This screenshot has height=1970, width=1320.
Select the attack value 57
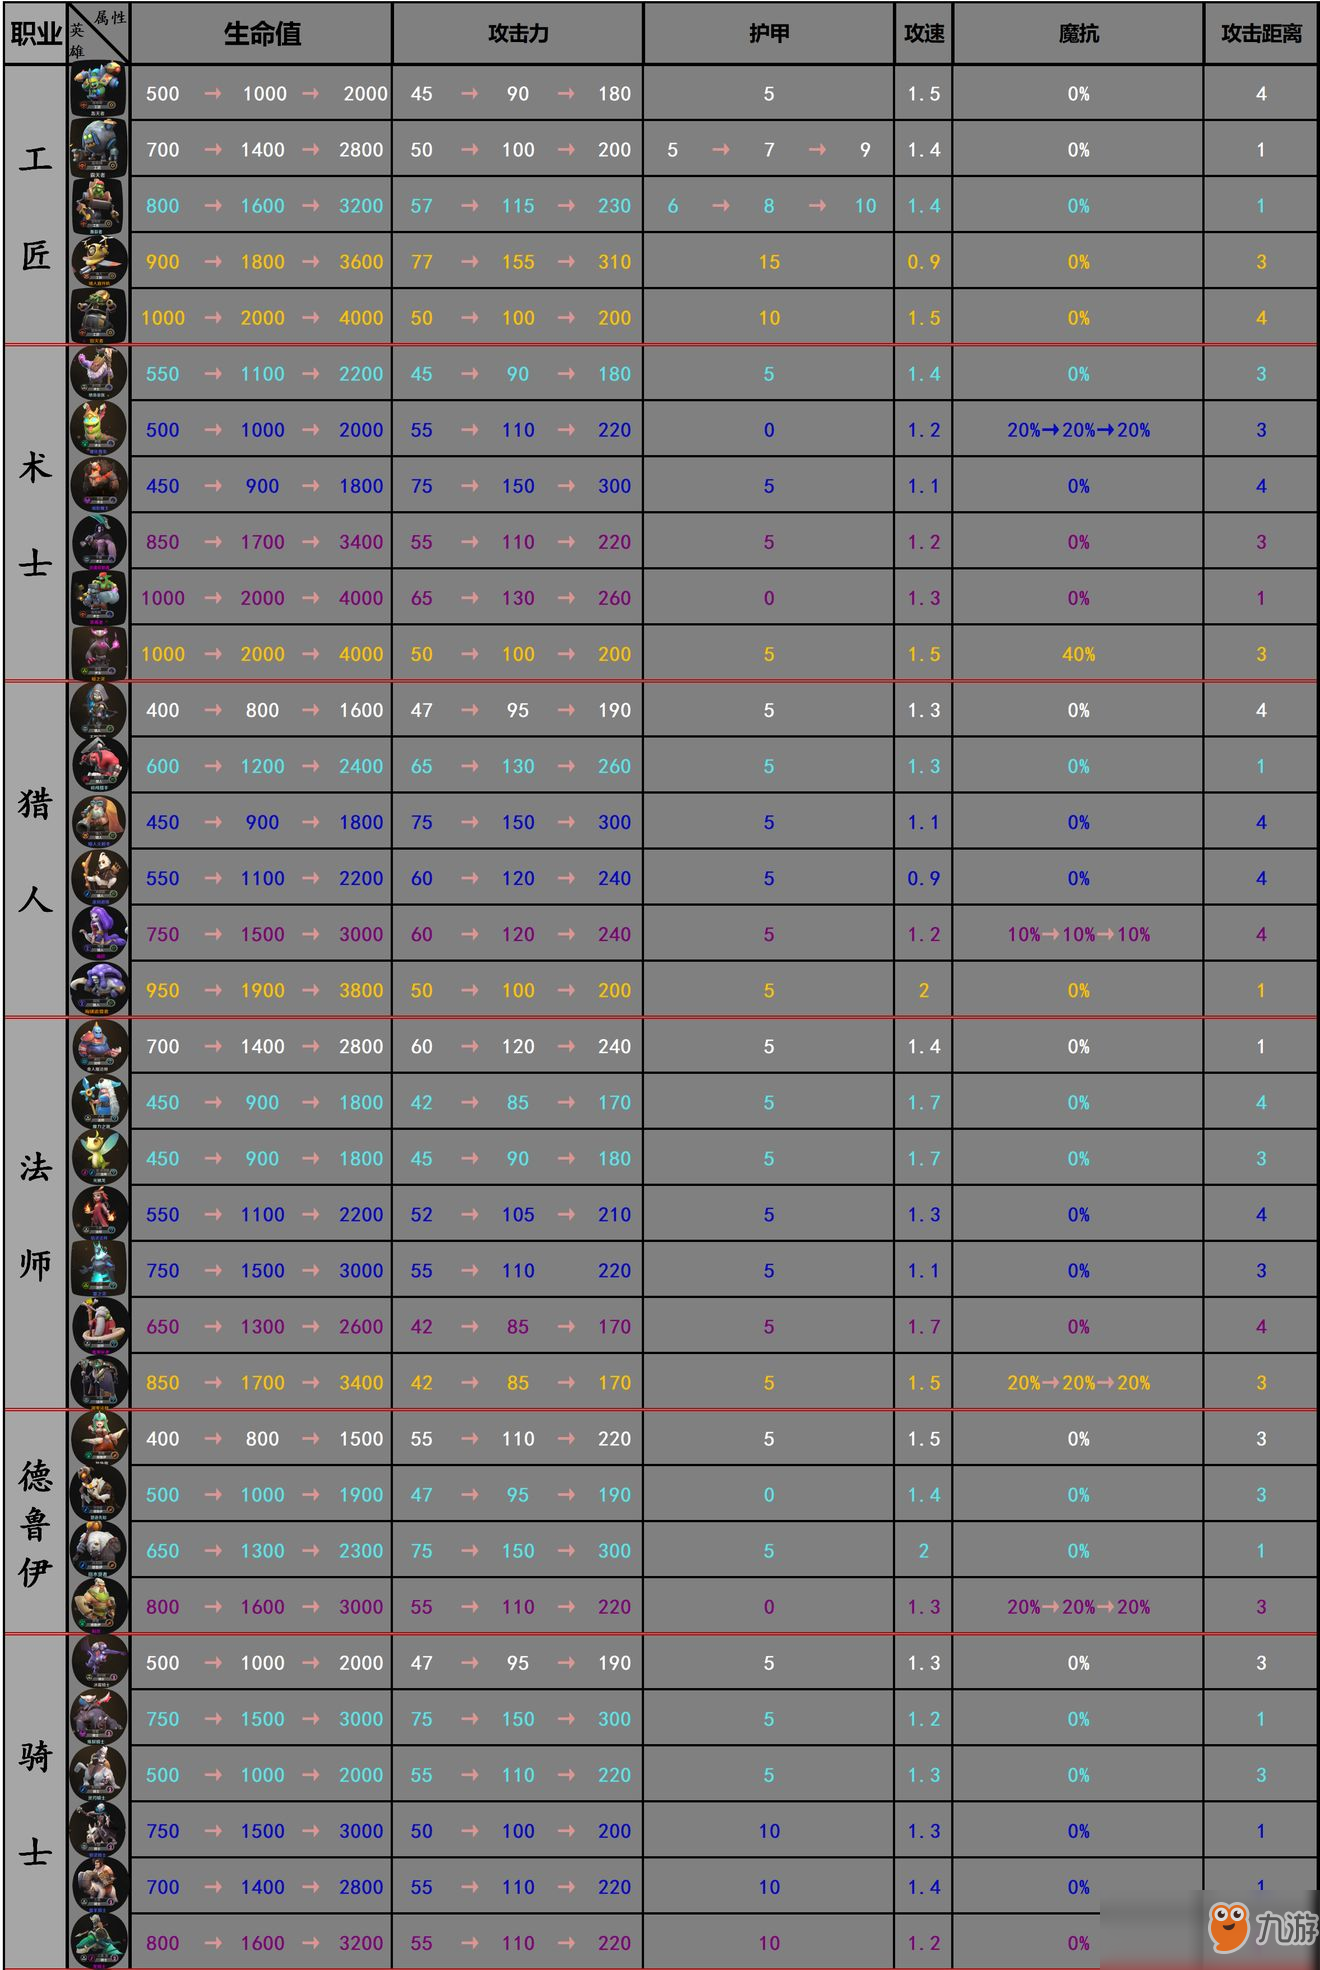tap(421, 205)
